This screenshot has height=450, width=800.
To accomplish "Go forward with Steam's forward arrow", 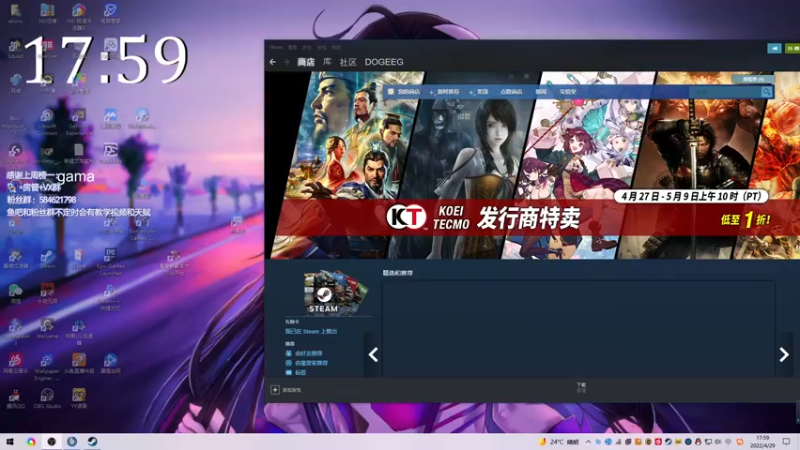I will click(286, 62).
